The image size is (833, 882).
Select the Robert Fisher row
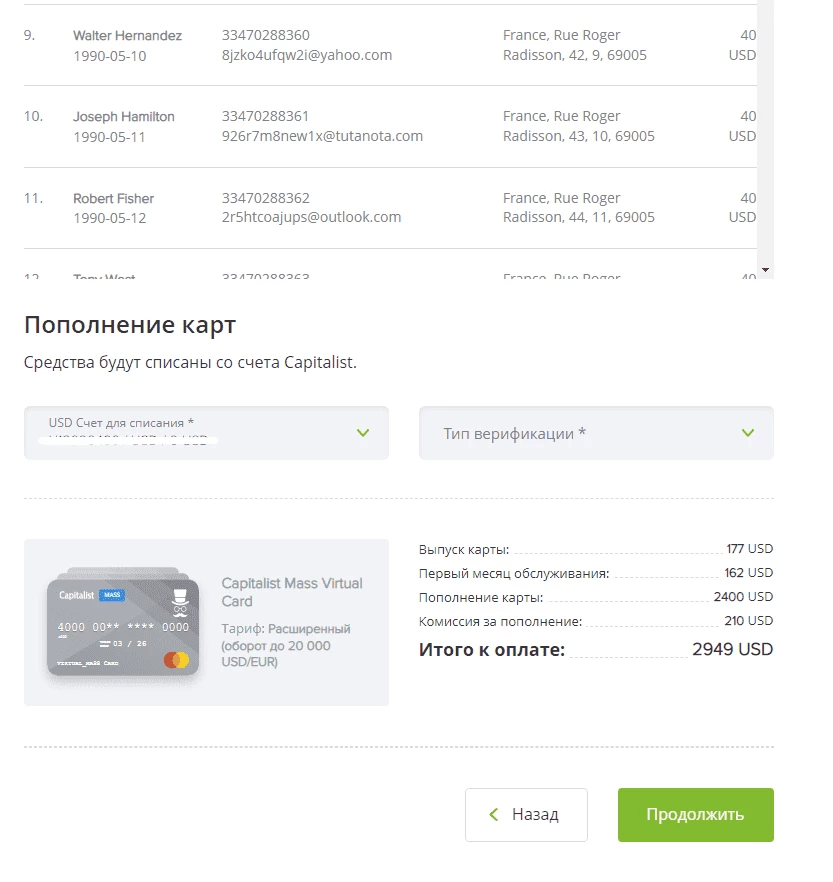click(390, 208)
